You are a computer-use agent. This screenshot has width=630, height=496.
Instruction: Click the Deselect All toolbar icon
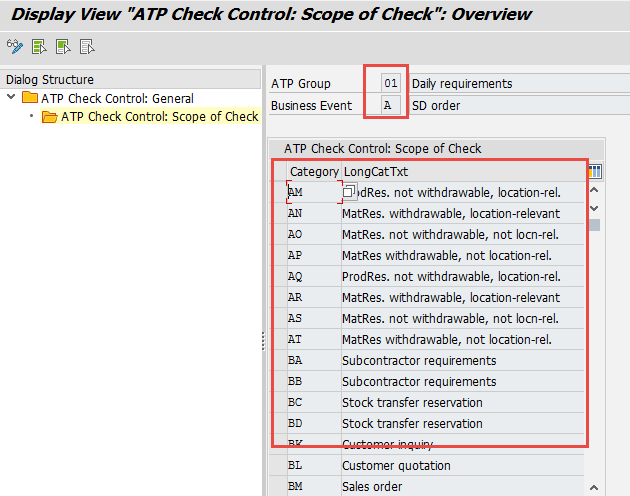pos(87,47)
